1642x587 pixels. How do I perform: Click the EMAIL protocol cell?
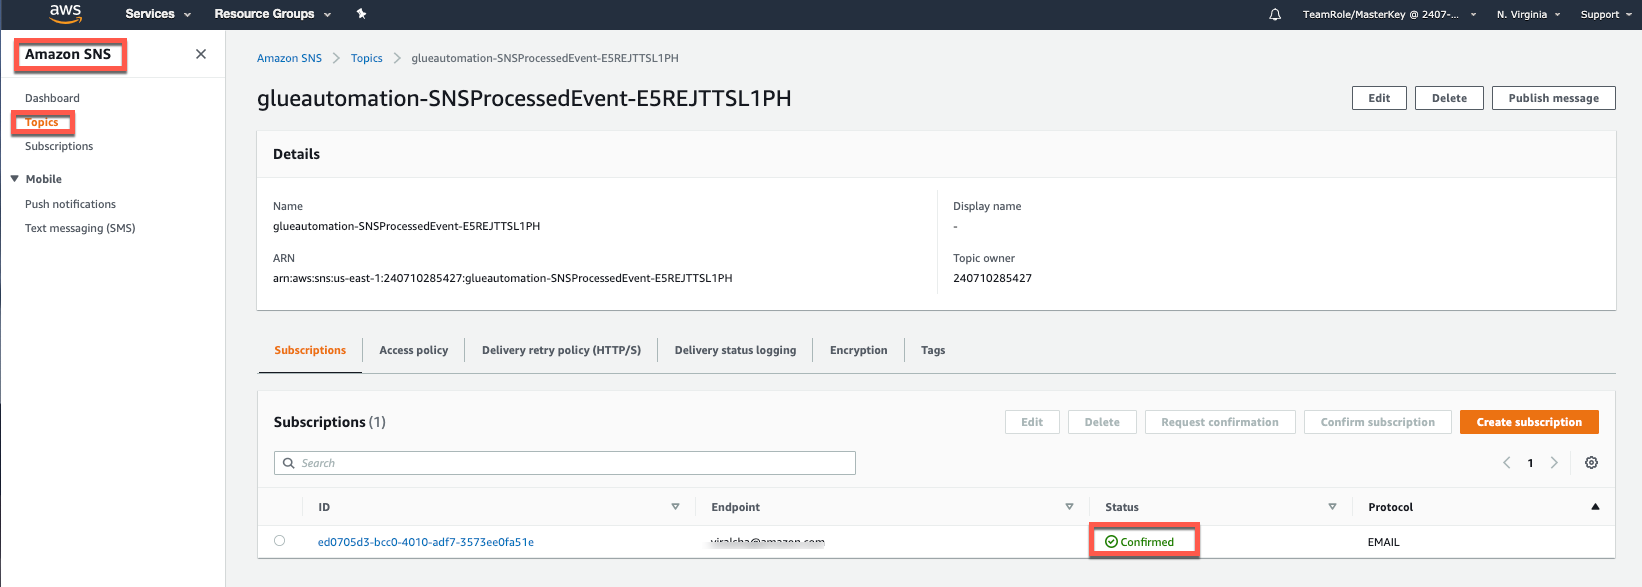pyautogui.click(x=1384, y=542)
